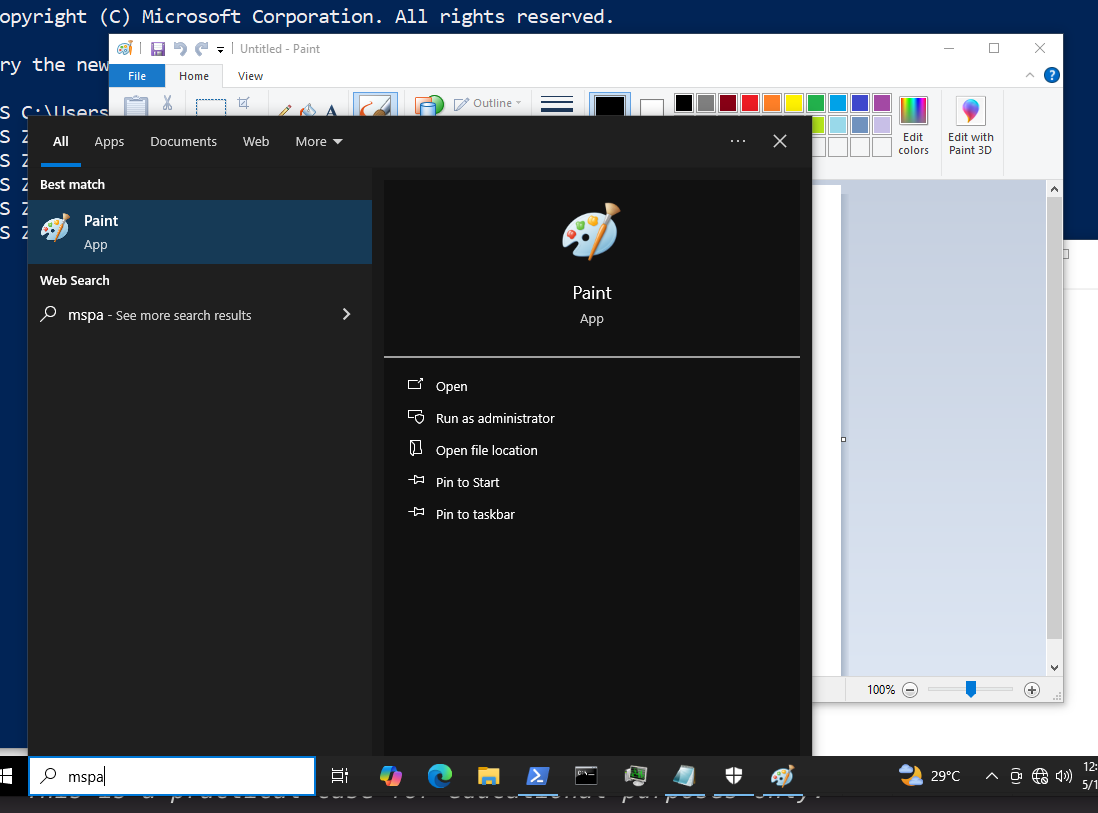The height and width of the screenshot is (813, 1098).
Task: Open the shape Outline dropdown in Paint
Action: click(488, 103)
